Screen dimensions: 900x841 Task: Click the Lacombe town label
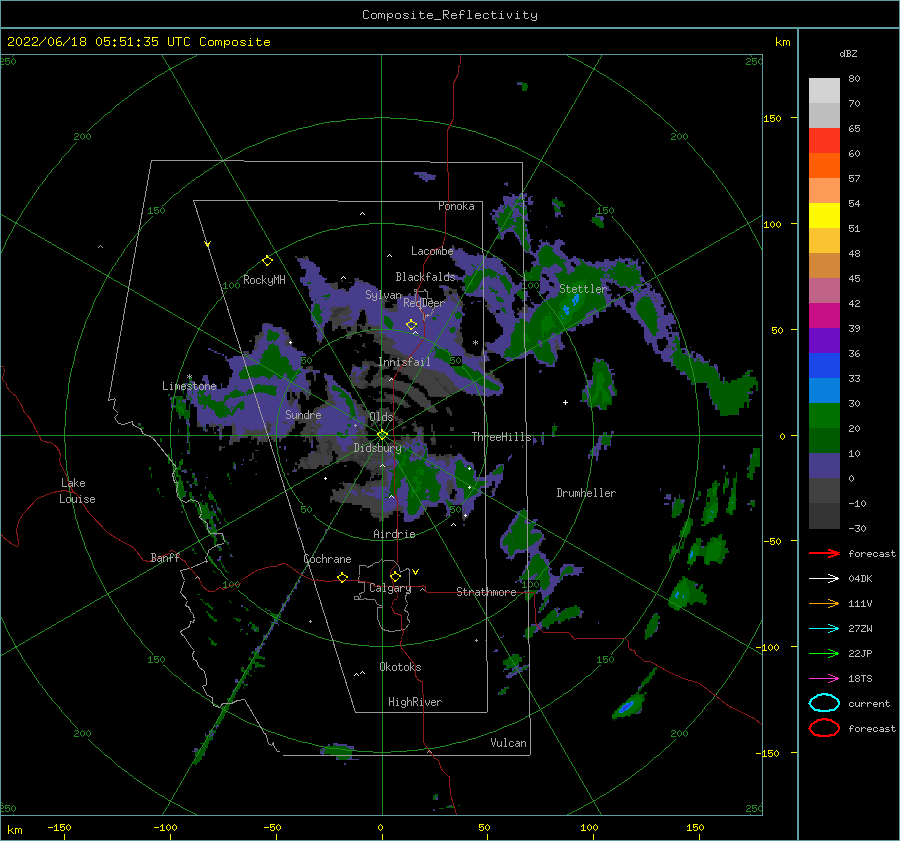tap(432, 251)
